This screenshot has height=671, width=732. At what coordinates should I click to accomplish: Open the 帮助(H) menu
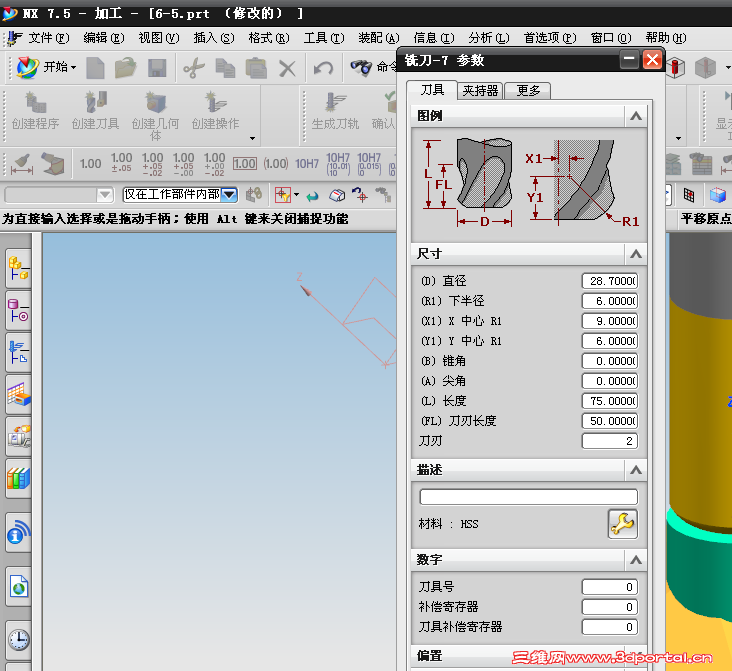[666, 38]
